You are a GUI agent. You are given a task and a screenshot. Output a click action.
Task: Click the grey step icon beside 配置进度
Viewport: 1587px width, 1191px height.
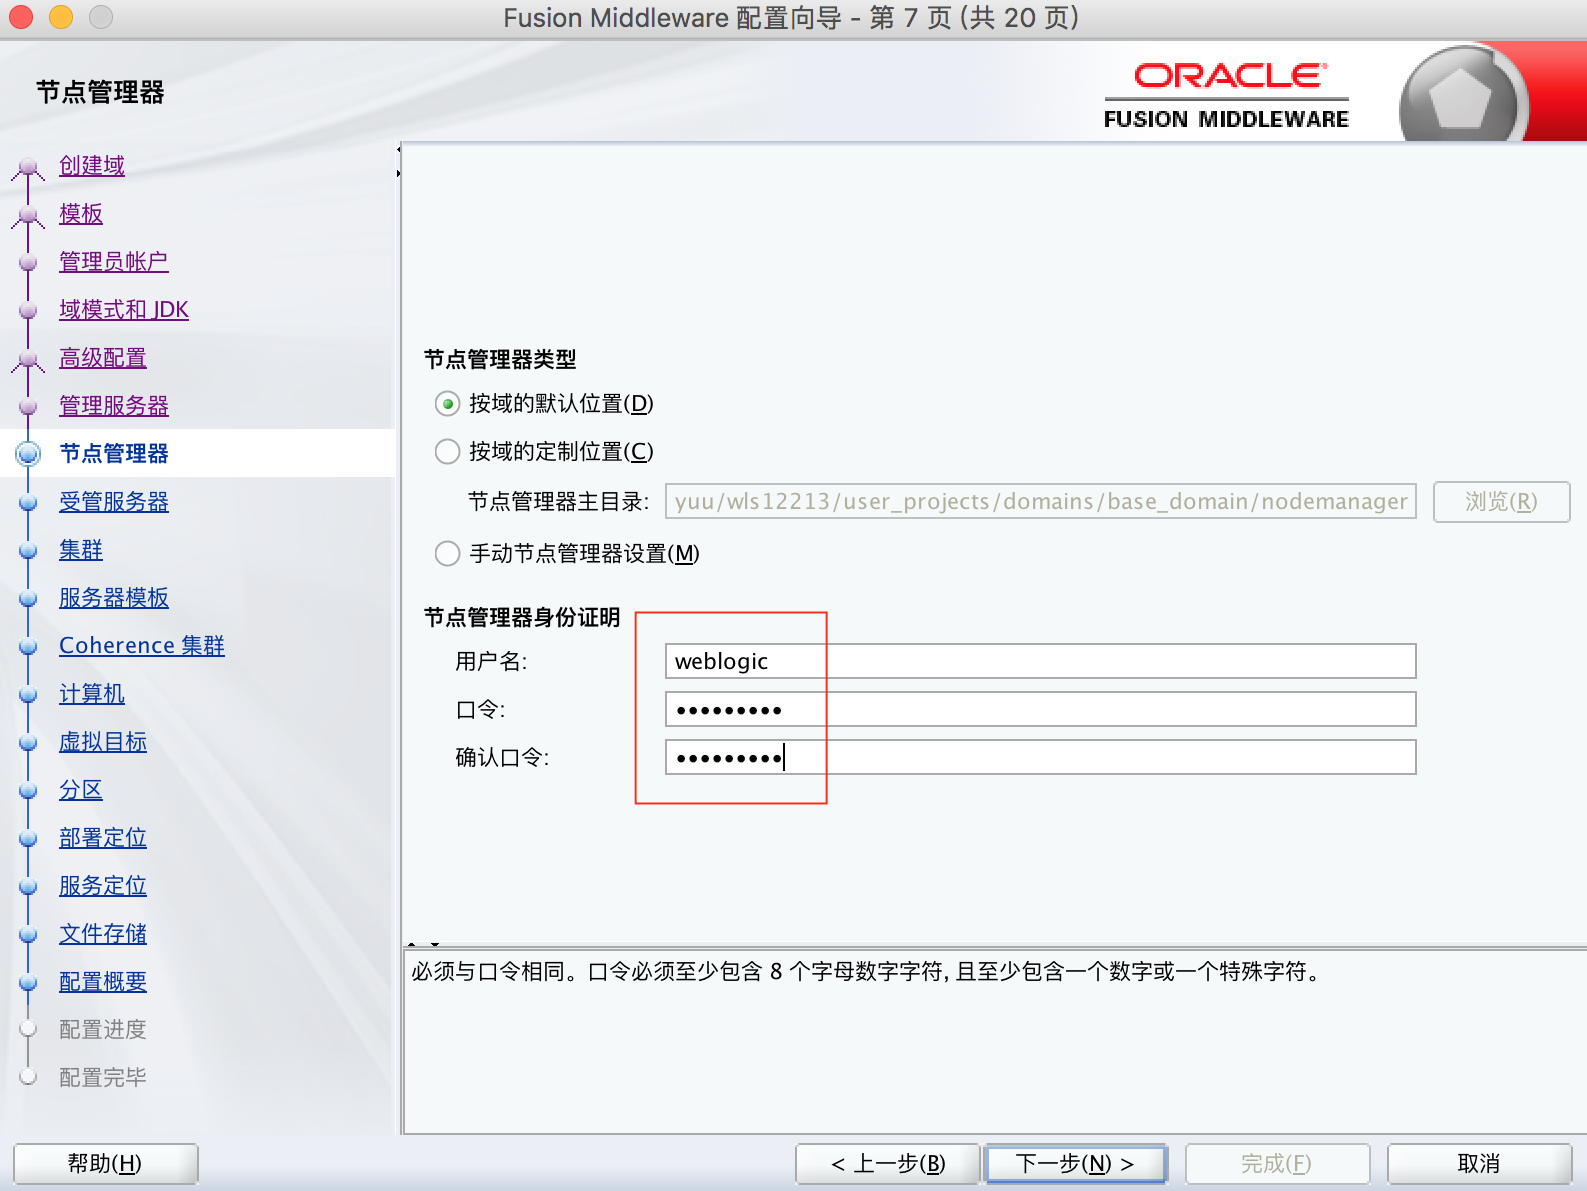(28, 1029)
